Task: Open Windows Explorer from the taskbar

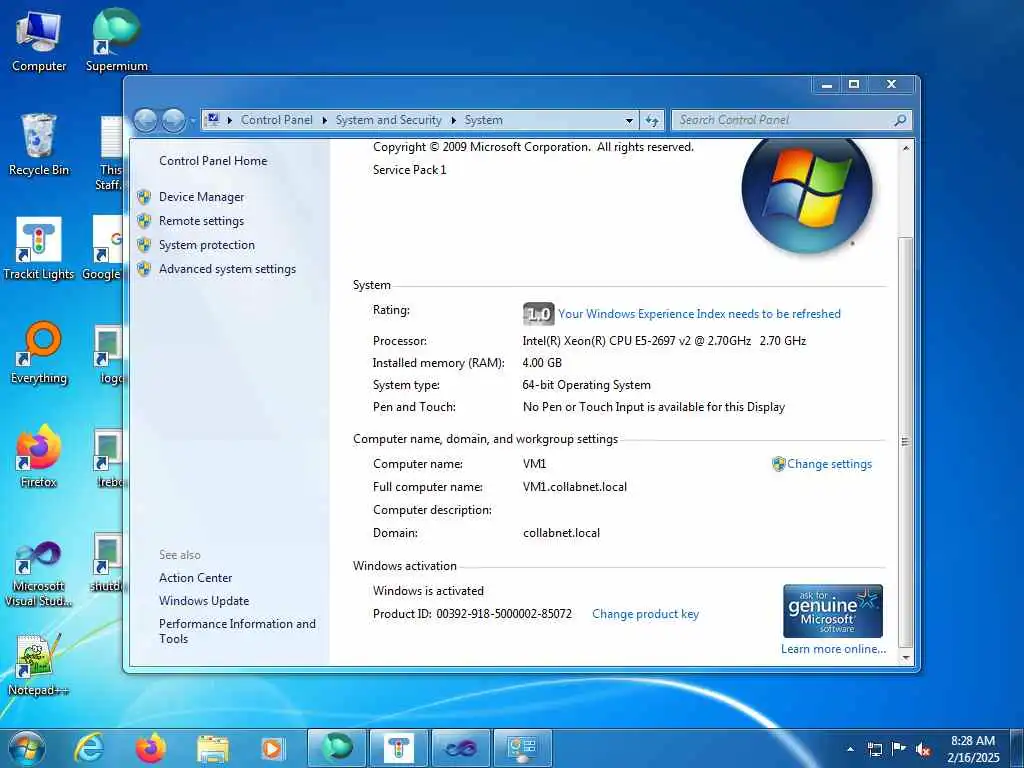Action: 213,749
